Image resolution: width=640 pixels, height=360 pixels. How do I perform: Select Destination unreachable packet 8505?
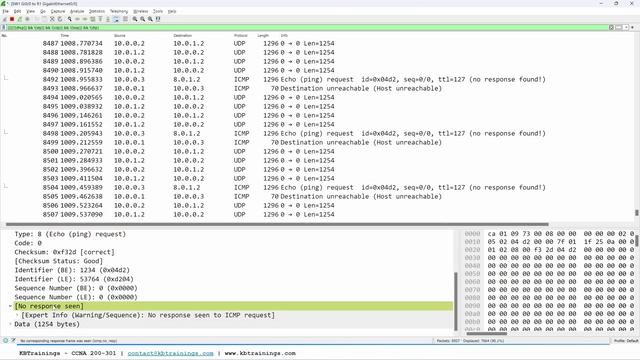pyautogui.click(x=317, y=196)
